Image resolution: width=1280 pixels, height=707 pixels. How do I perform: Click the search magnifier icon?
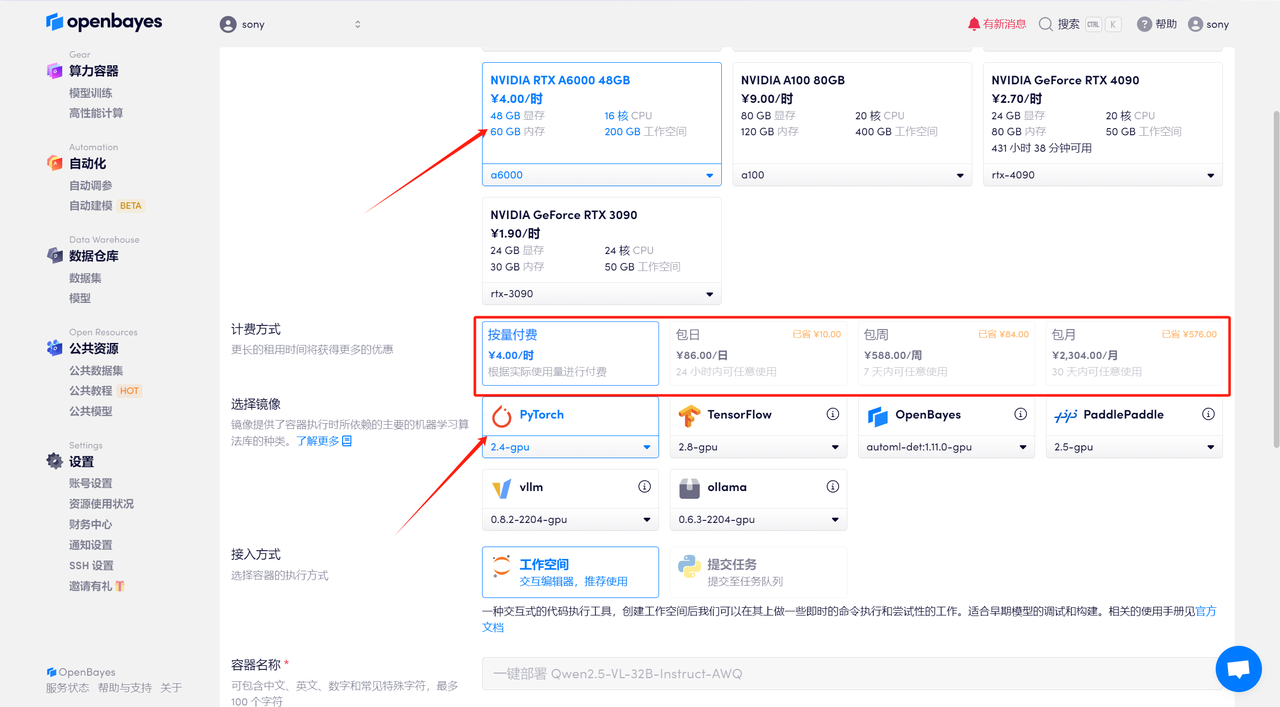click(1046, 24)
